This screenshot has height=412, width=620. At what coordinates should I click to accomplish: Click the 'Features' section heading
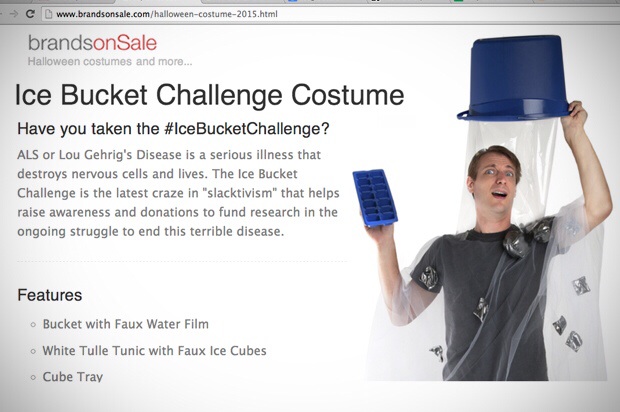(50, 295)
